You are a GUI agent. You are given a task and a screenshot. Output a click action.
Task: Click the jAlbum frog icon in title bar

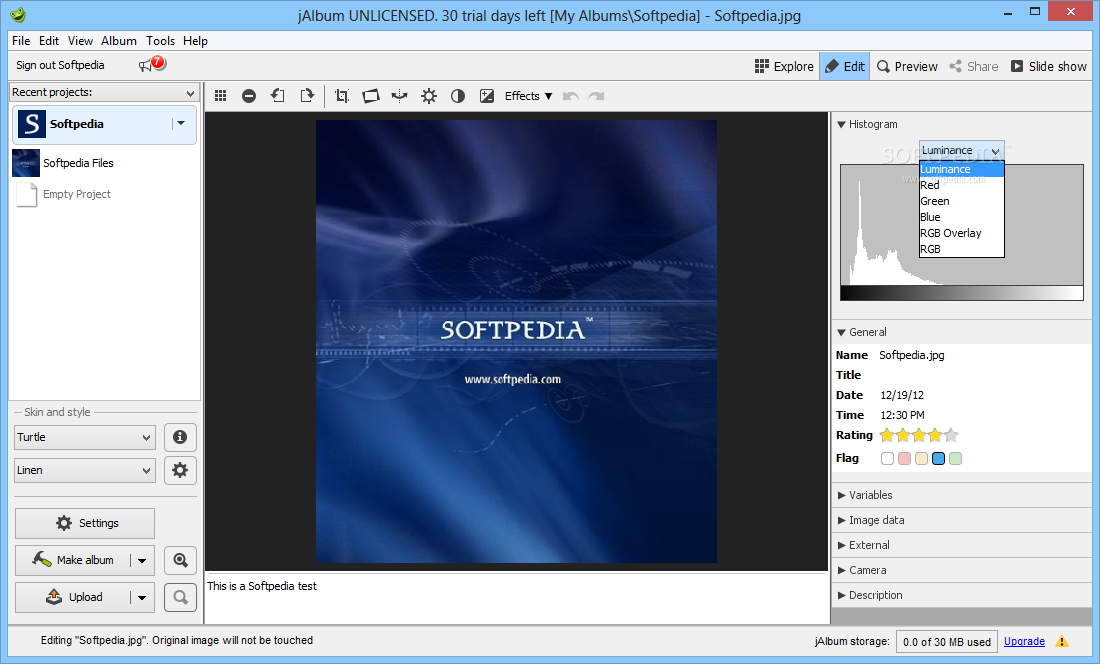(18, 14)
